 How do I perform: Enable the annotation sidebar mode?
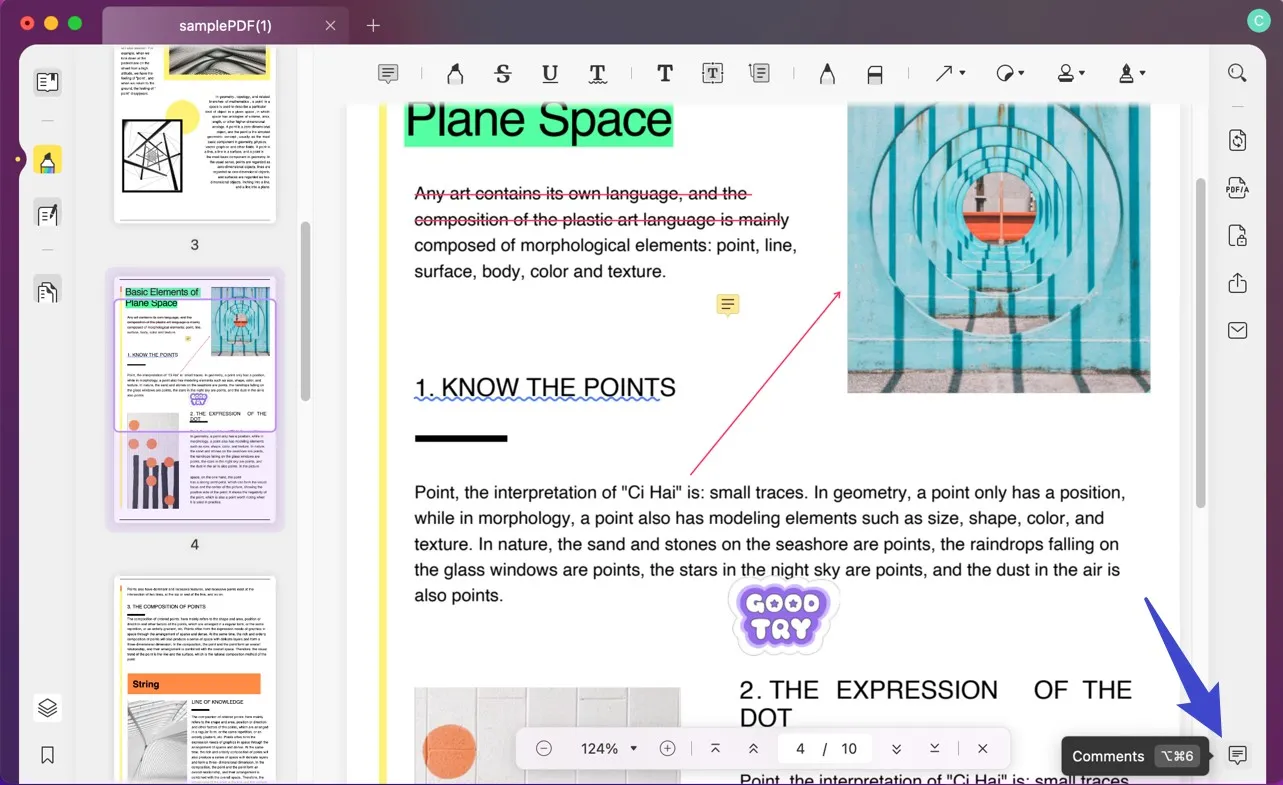(47, 159)
